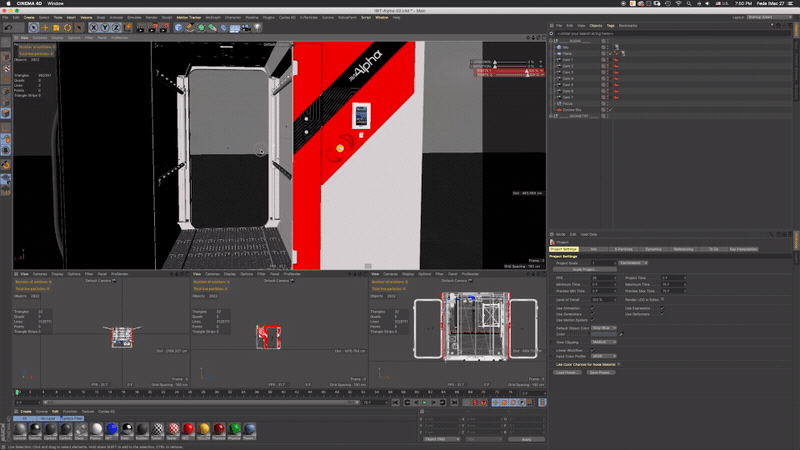
Task: Toggle Z axis lock
Action: point(116,28)
